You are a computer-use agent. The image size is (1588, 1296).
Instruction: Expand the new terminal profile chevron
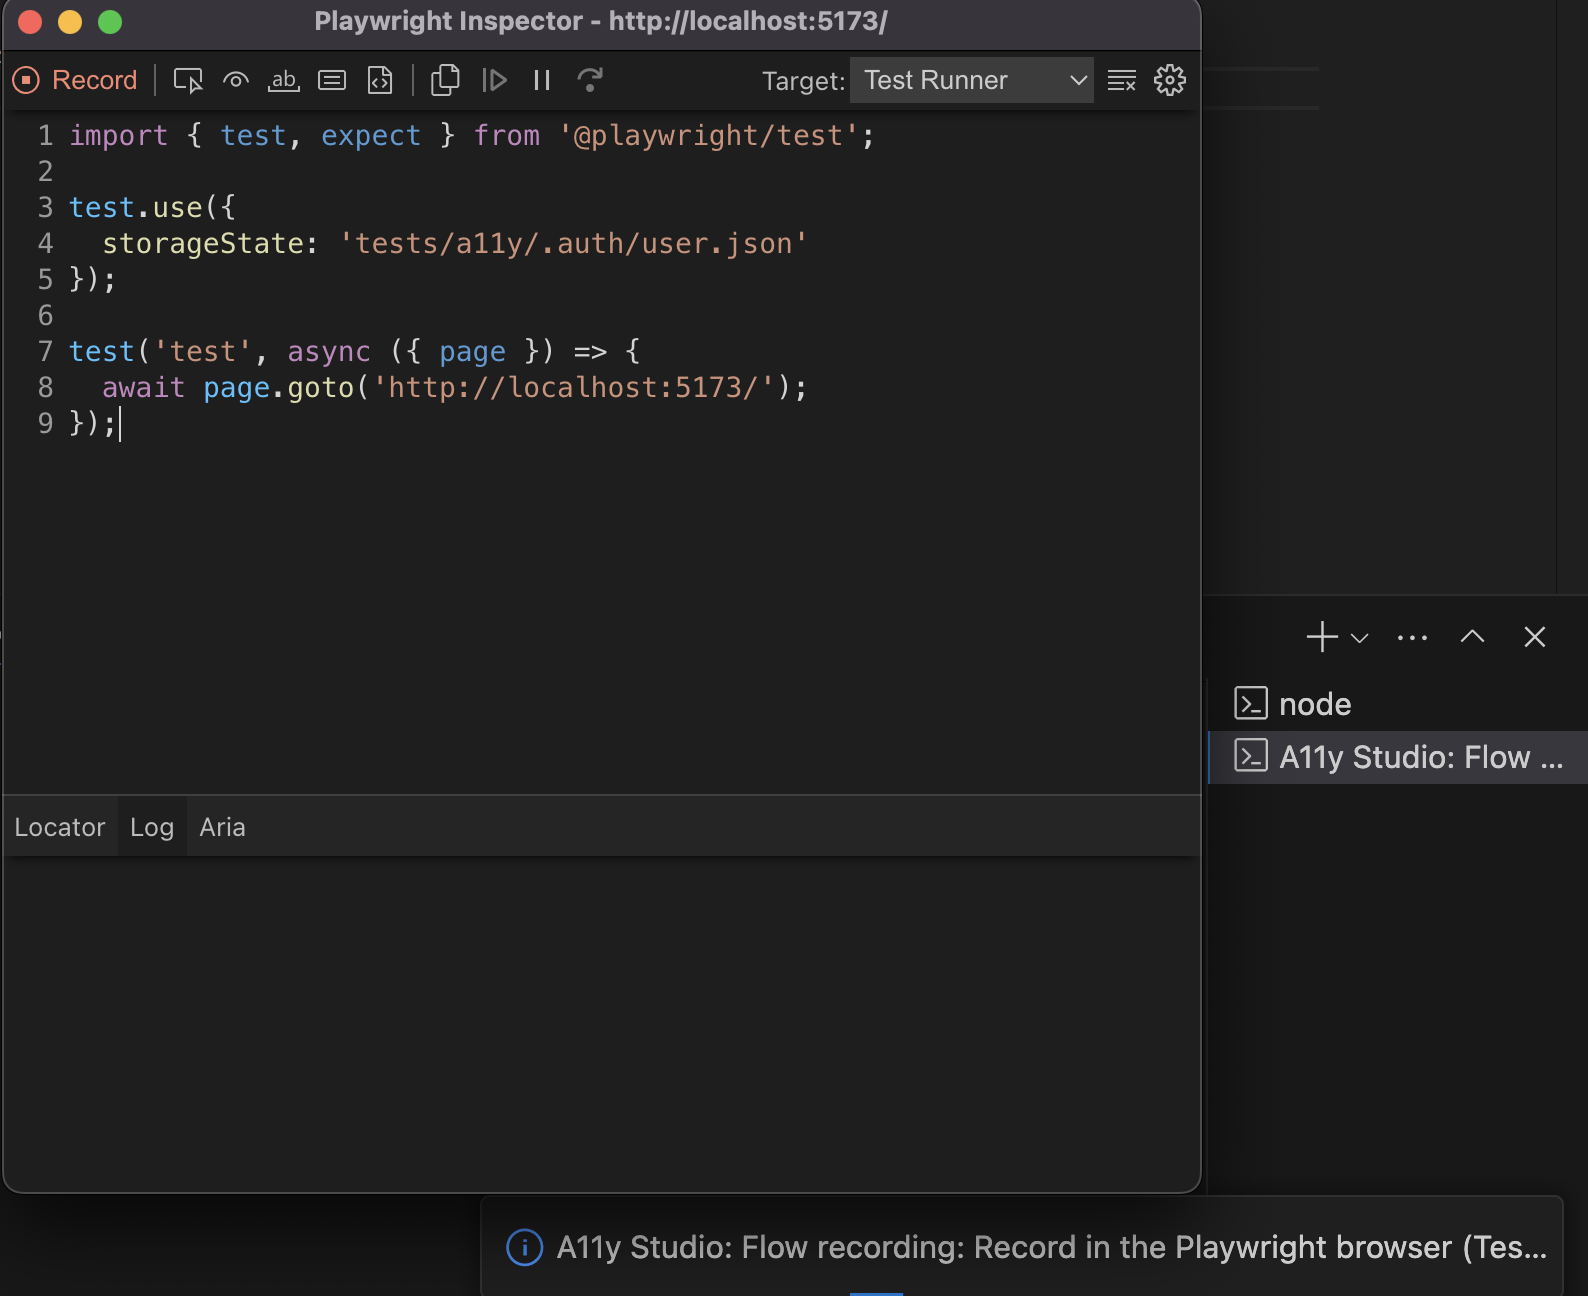tap(1360, 638)
